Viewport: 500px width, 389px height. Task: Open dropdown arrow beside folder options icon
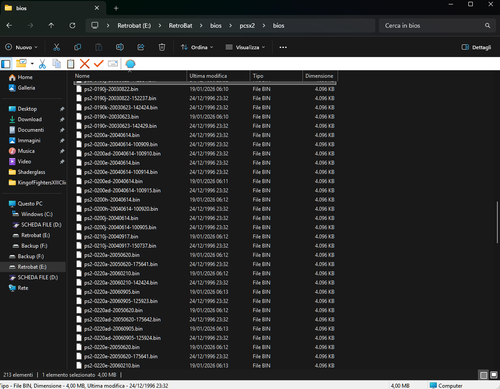[x=32, y=64]
